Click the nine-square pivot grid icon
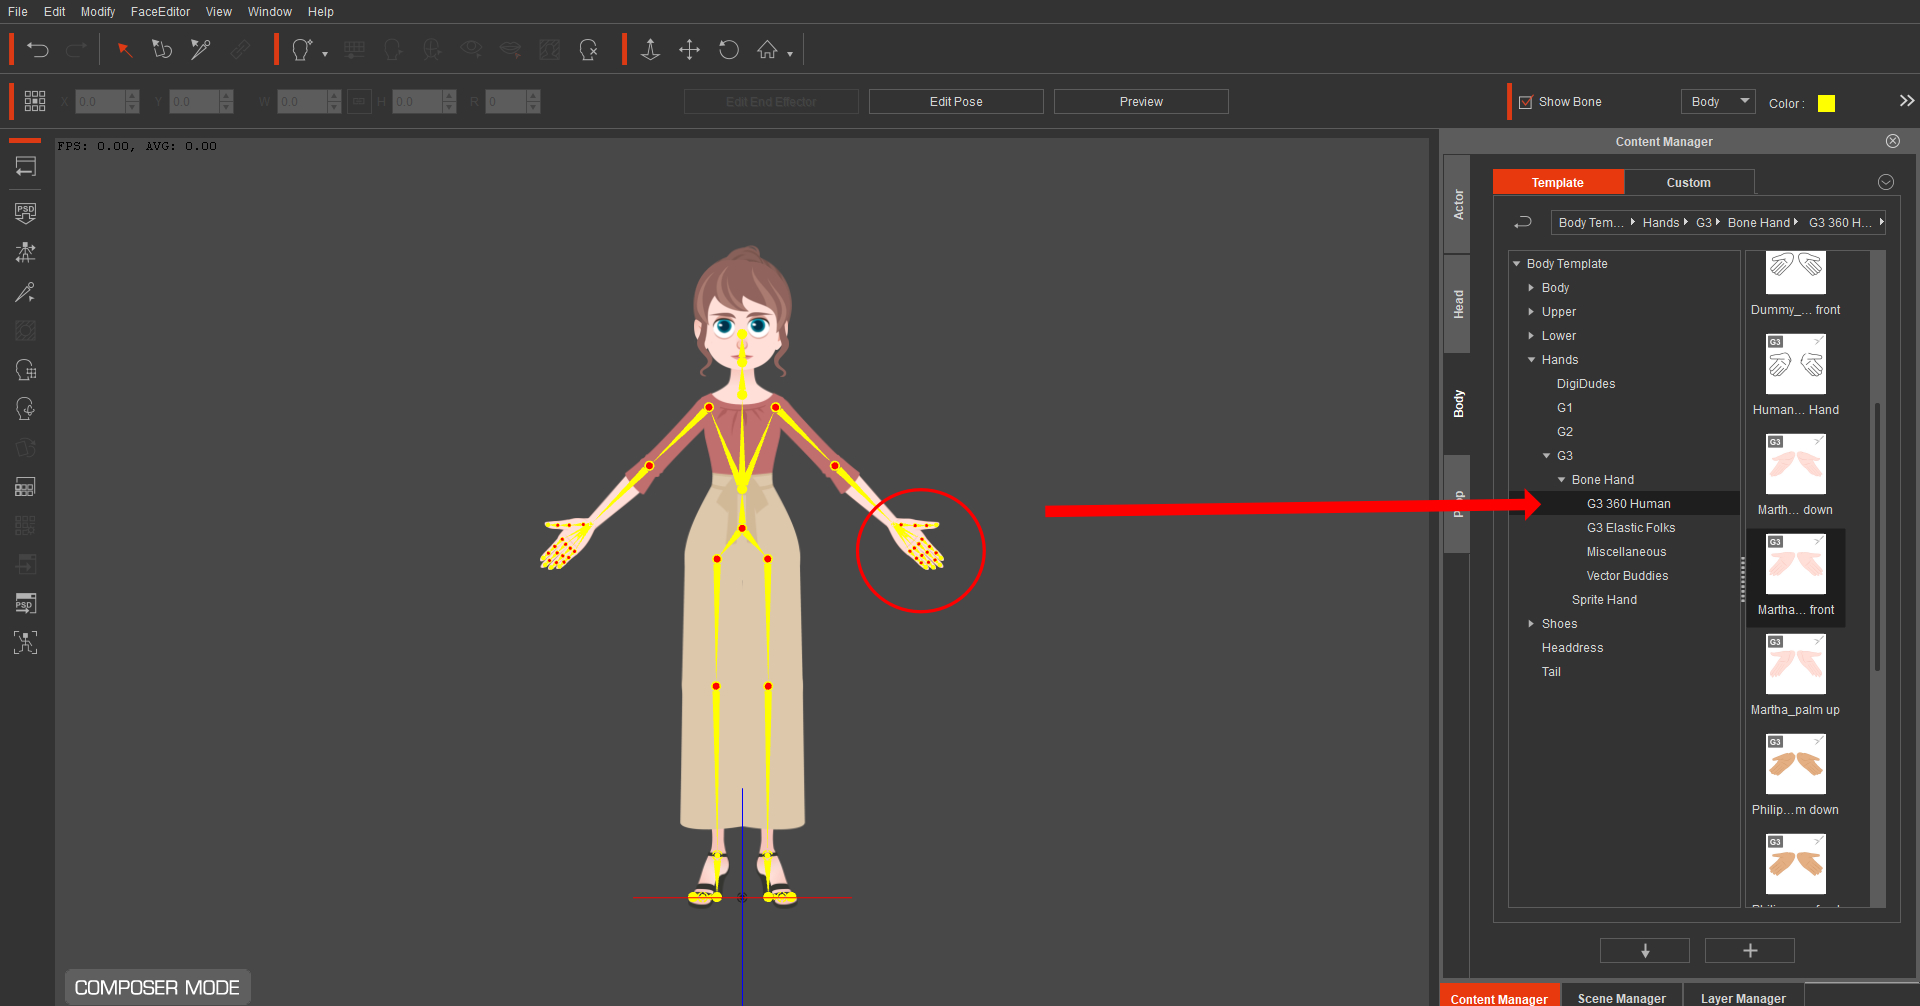The image size is (1920, 1006). pyautogui.click(x=35, y=101)
